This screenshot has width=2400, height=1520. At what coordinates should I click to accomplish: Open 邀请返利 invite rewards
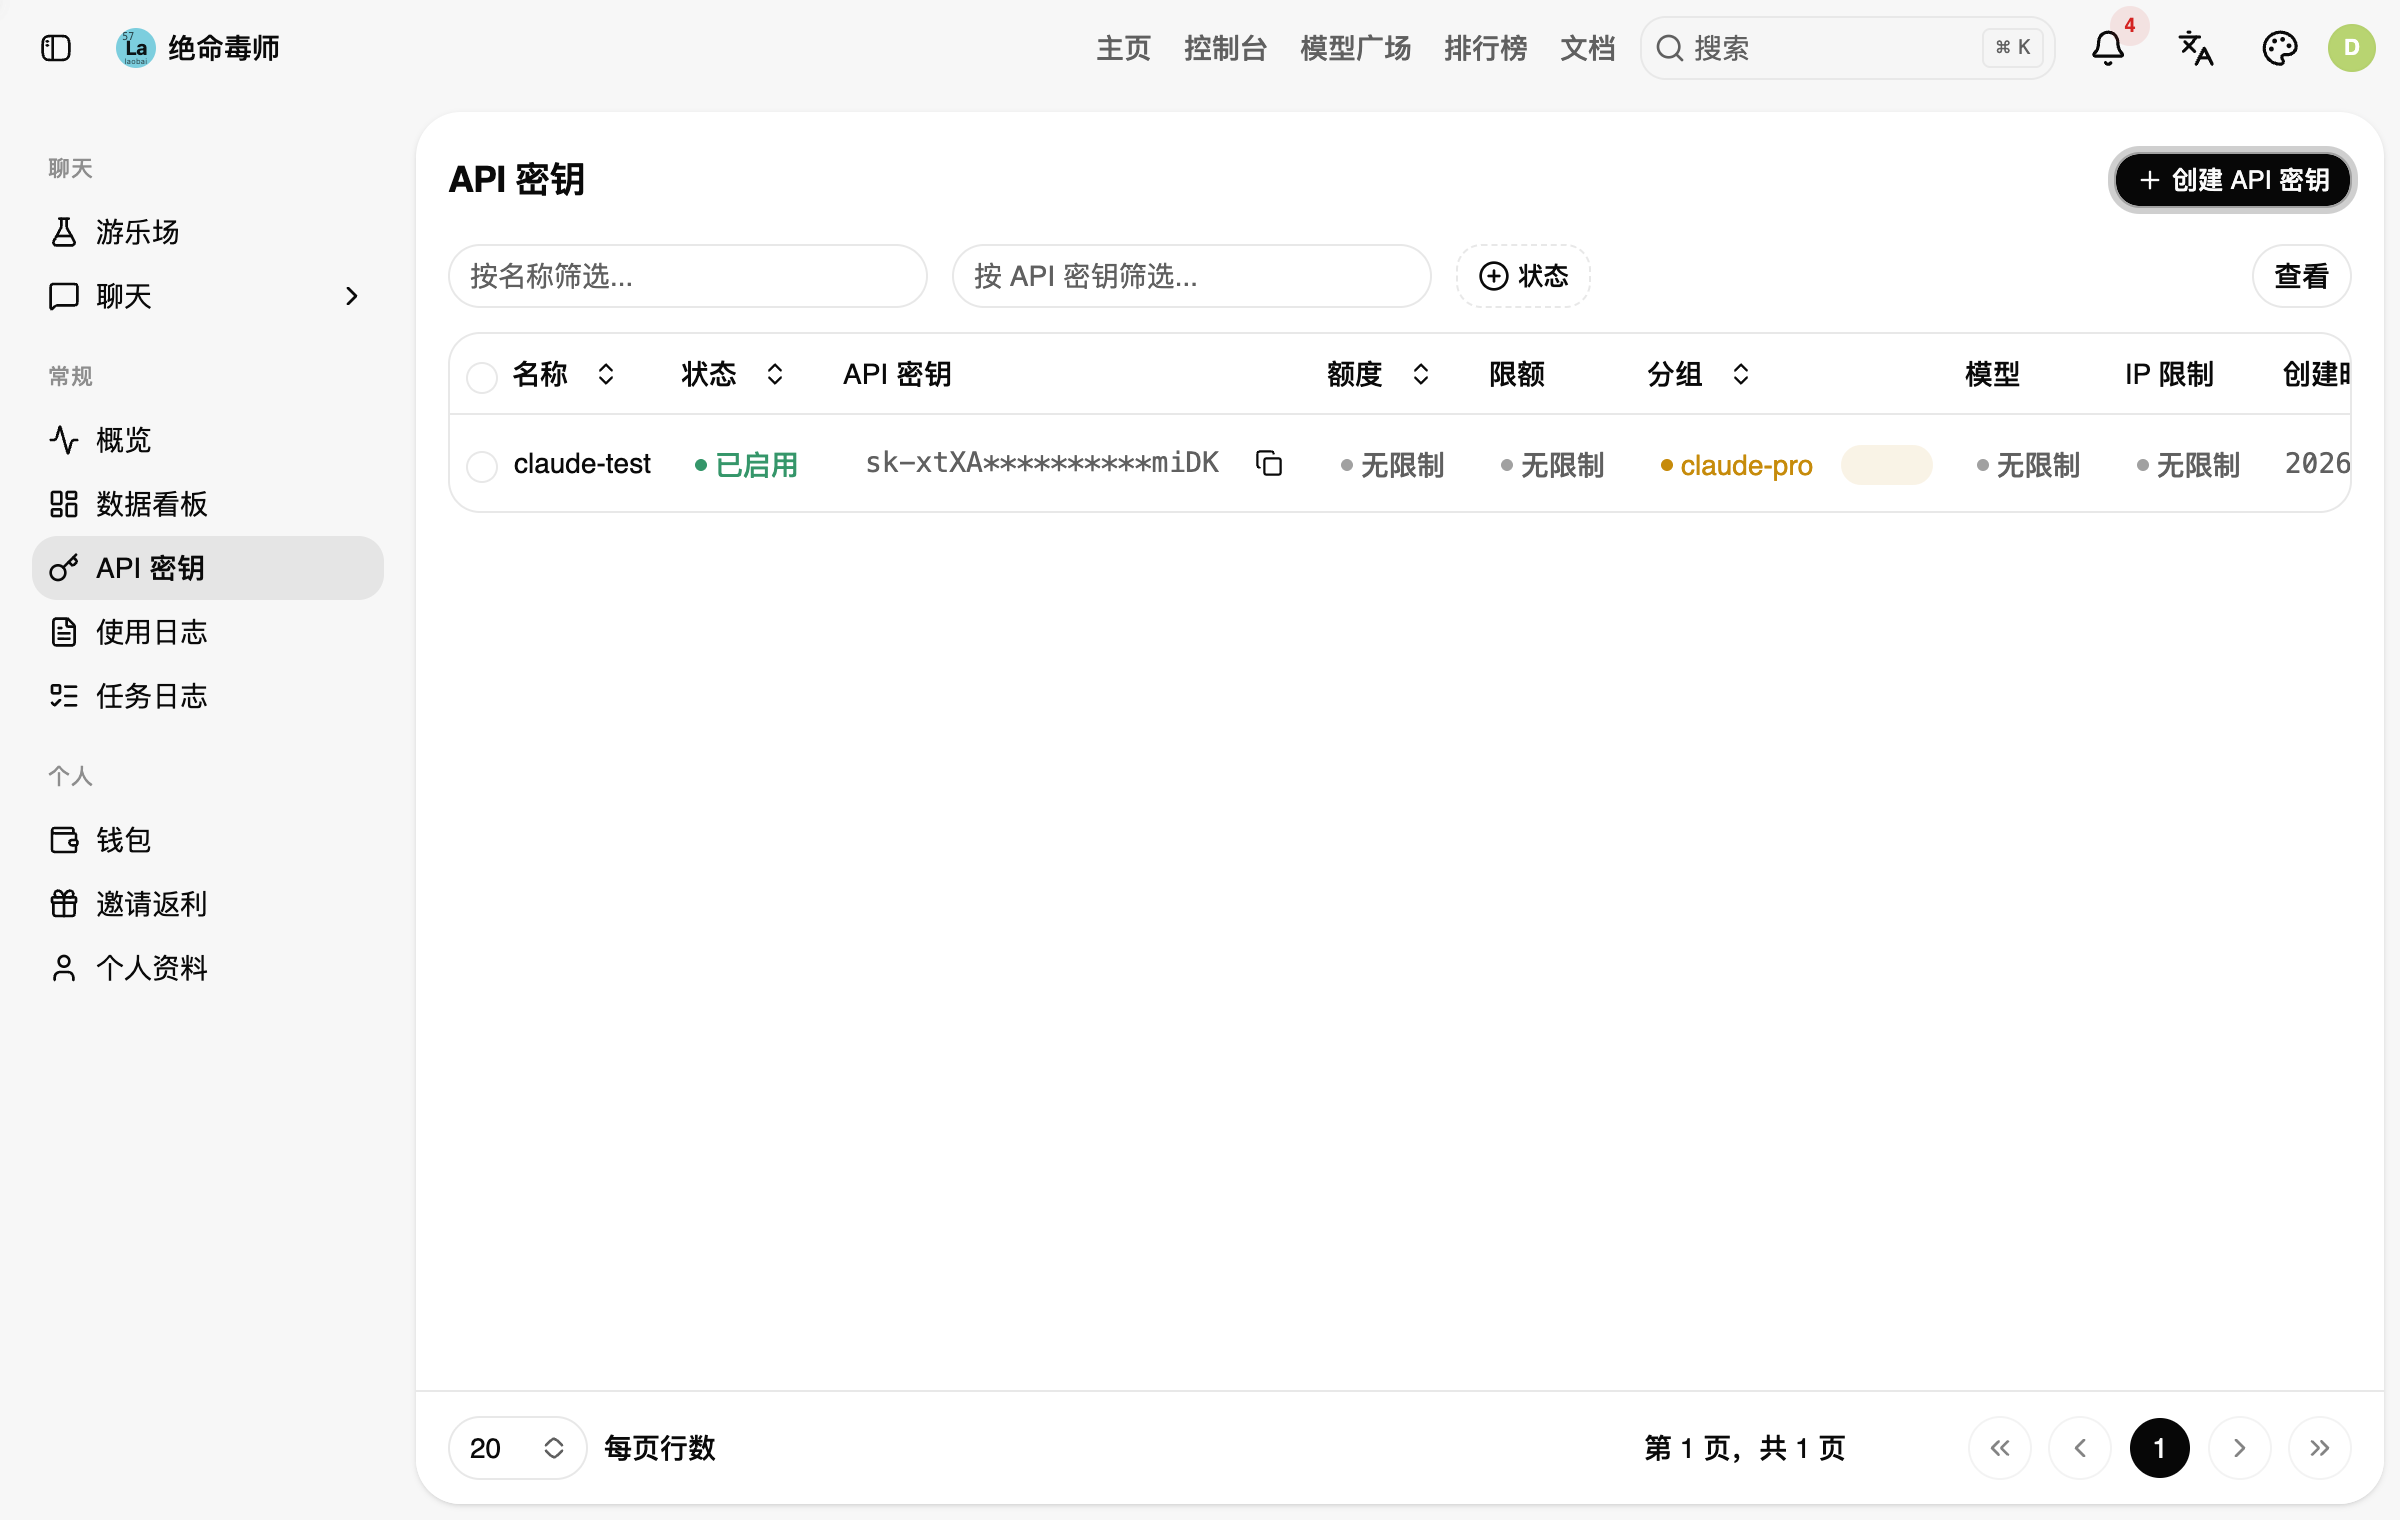click(208, 904)
